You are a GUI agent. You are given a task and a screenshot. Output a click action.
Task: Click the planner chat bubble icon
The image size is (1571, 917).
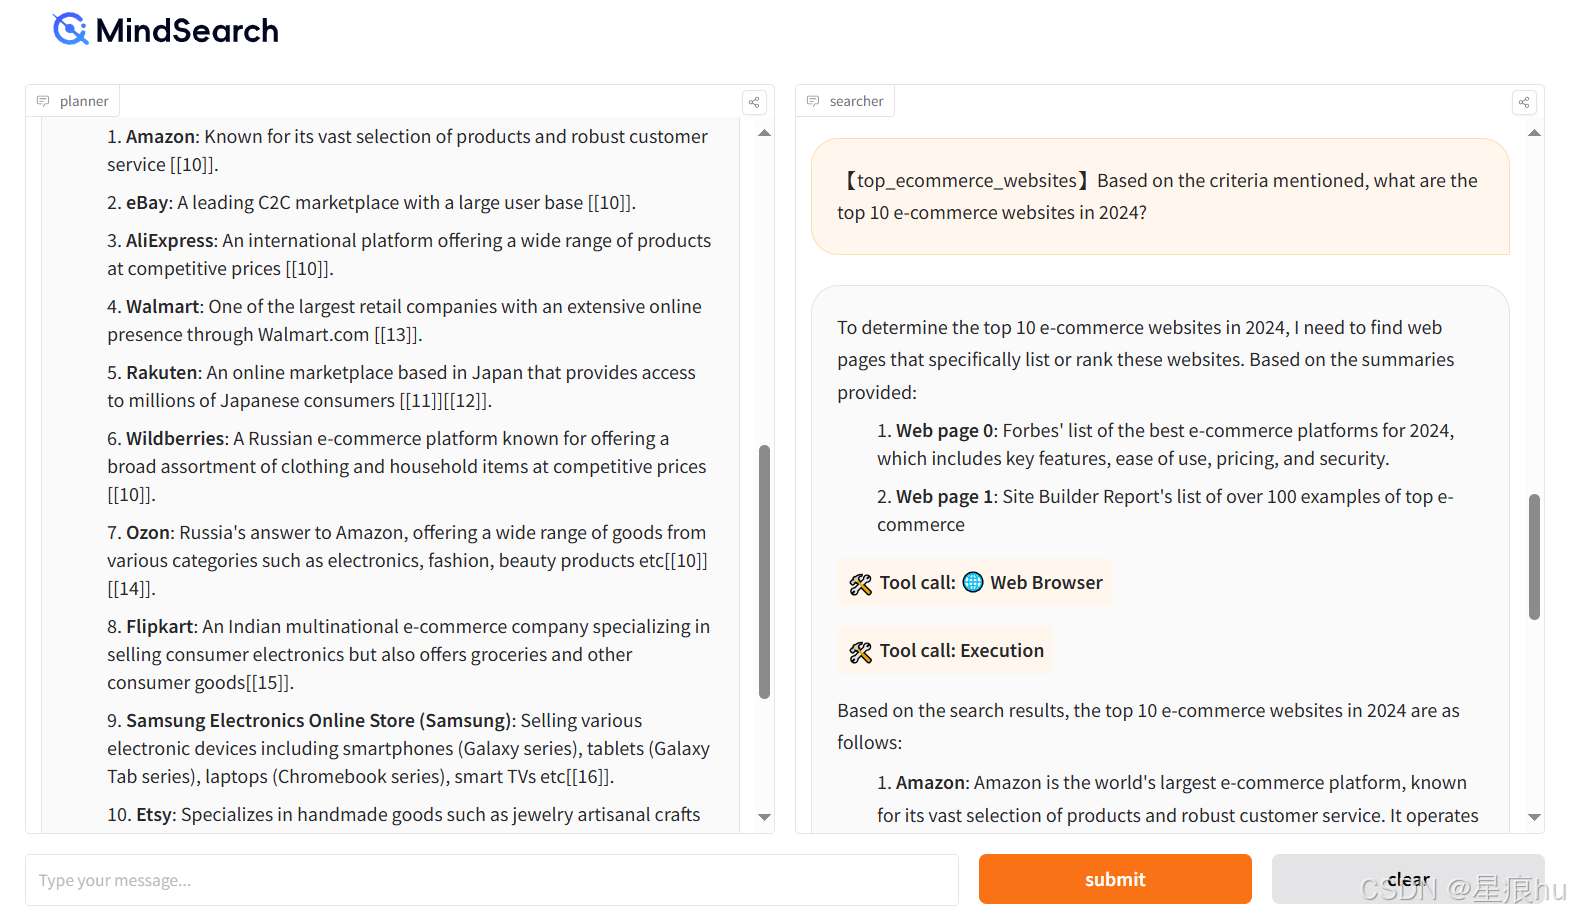tap(43, 101)
